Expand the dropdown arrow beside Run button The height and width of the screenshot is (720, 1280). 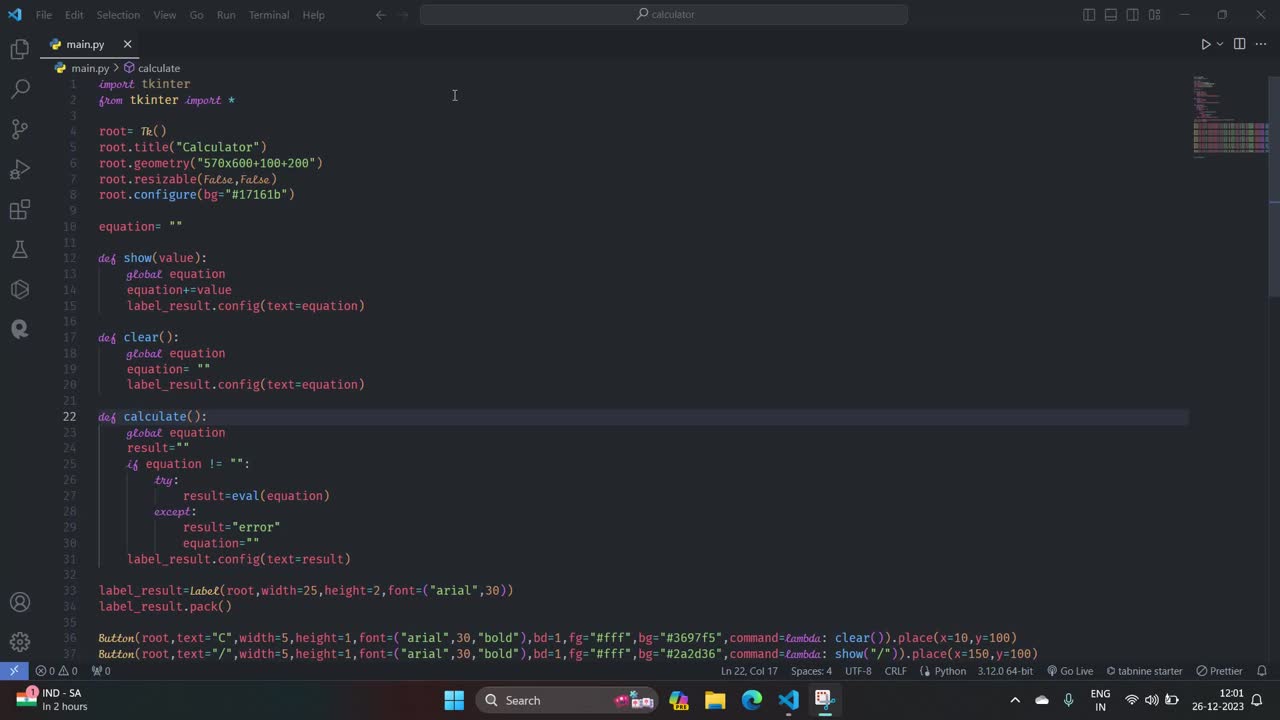1220,44
